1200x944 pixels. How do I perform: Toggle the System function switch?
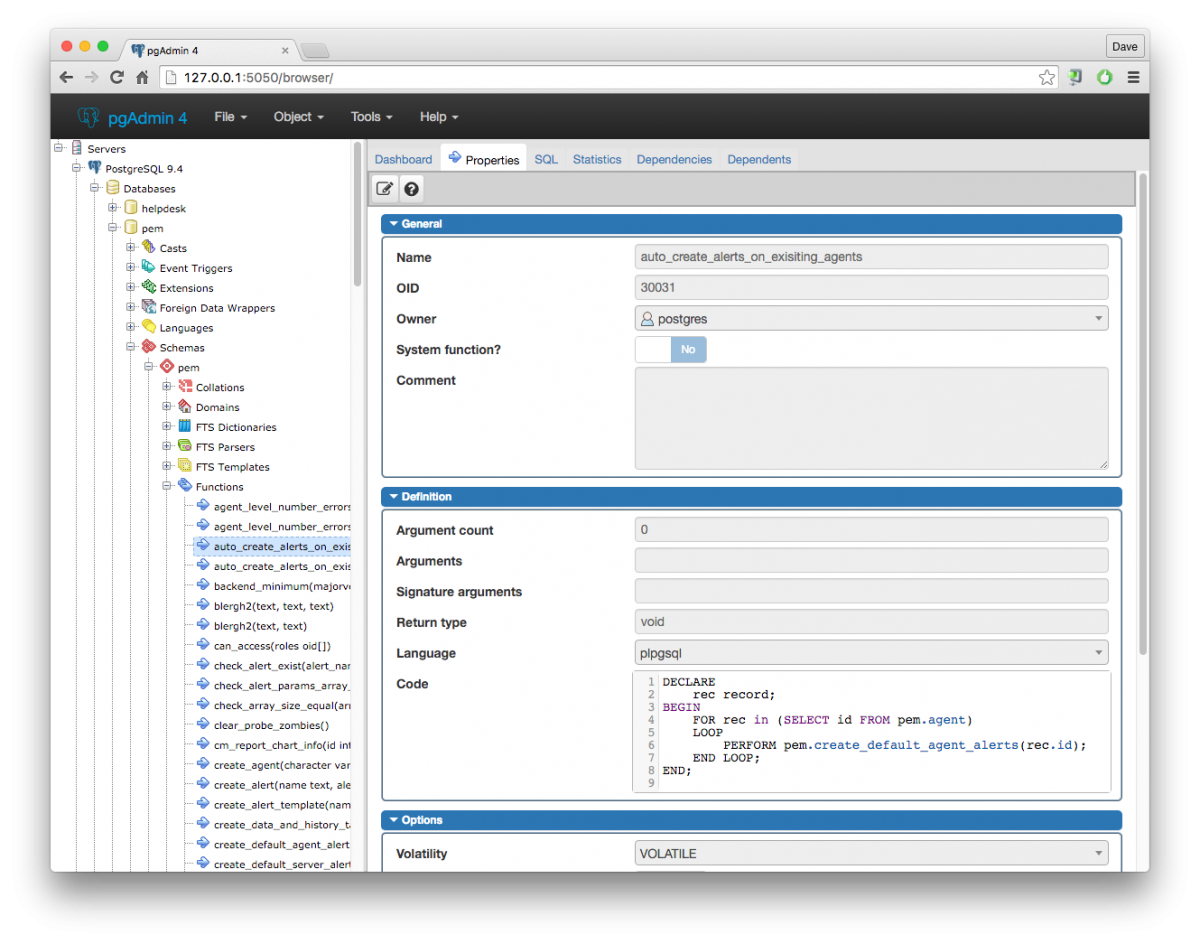(671, 350)
